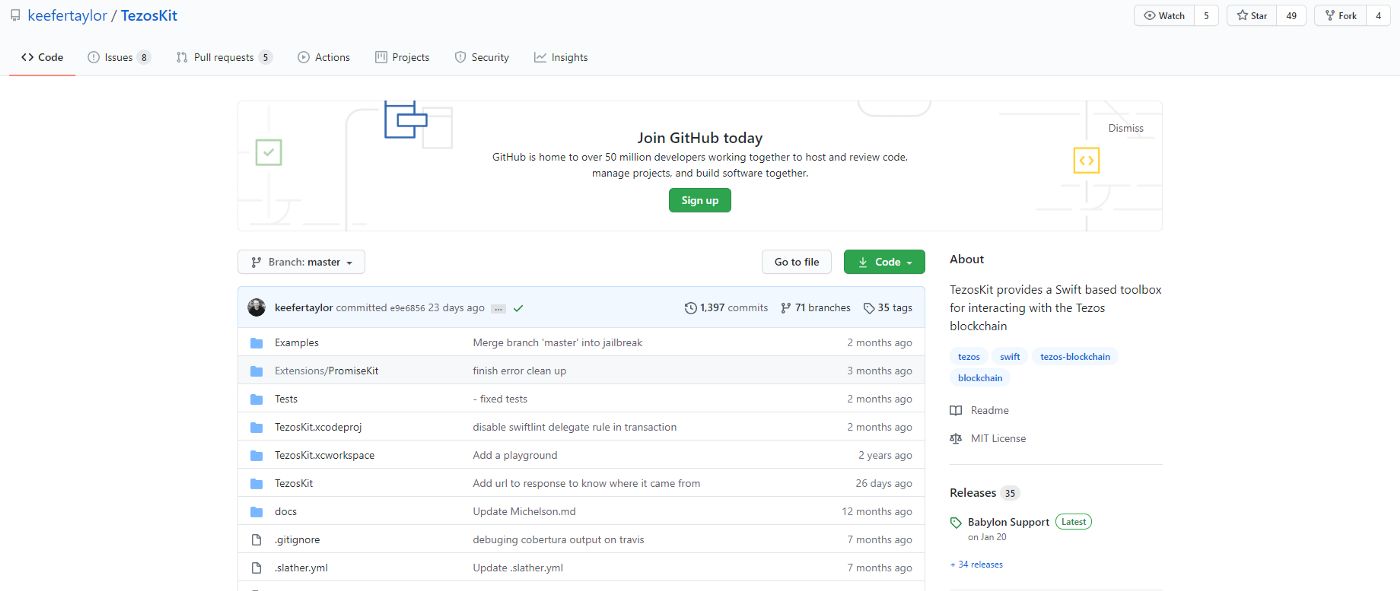Viewport: 1400px width, 591px height.
Task: Open the .slather.yml file
Action: pos(301,567)
